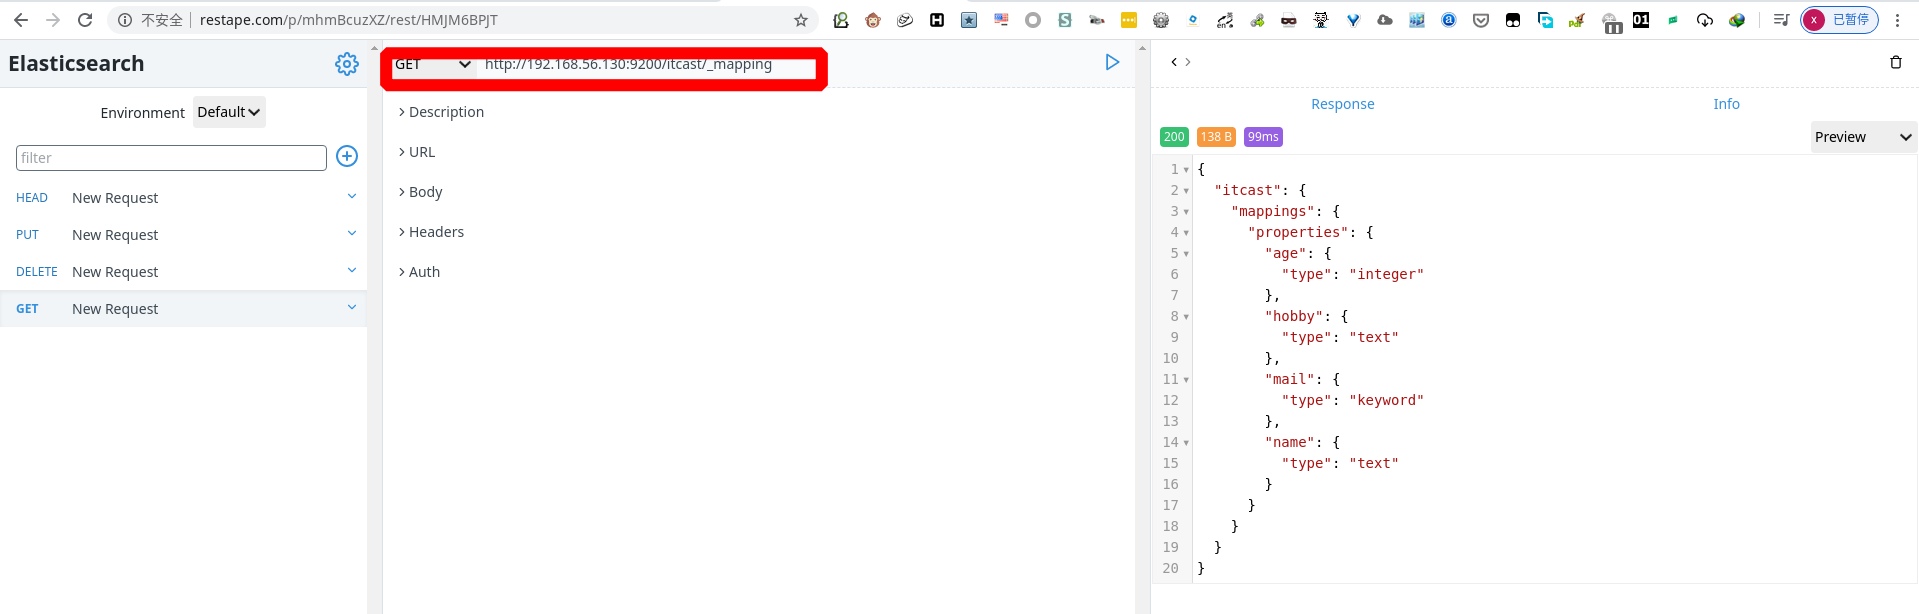Collapse the 'age' fold arrow on line 5
Viewport: 1919px width, 614px height.
(1186, 254)
